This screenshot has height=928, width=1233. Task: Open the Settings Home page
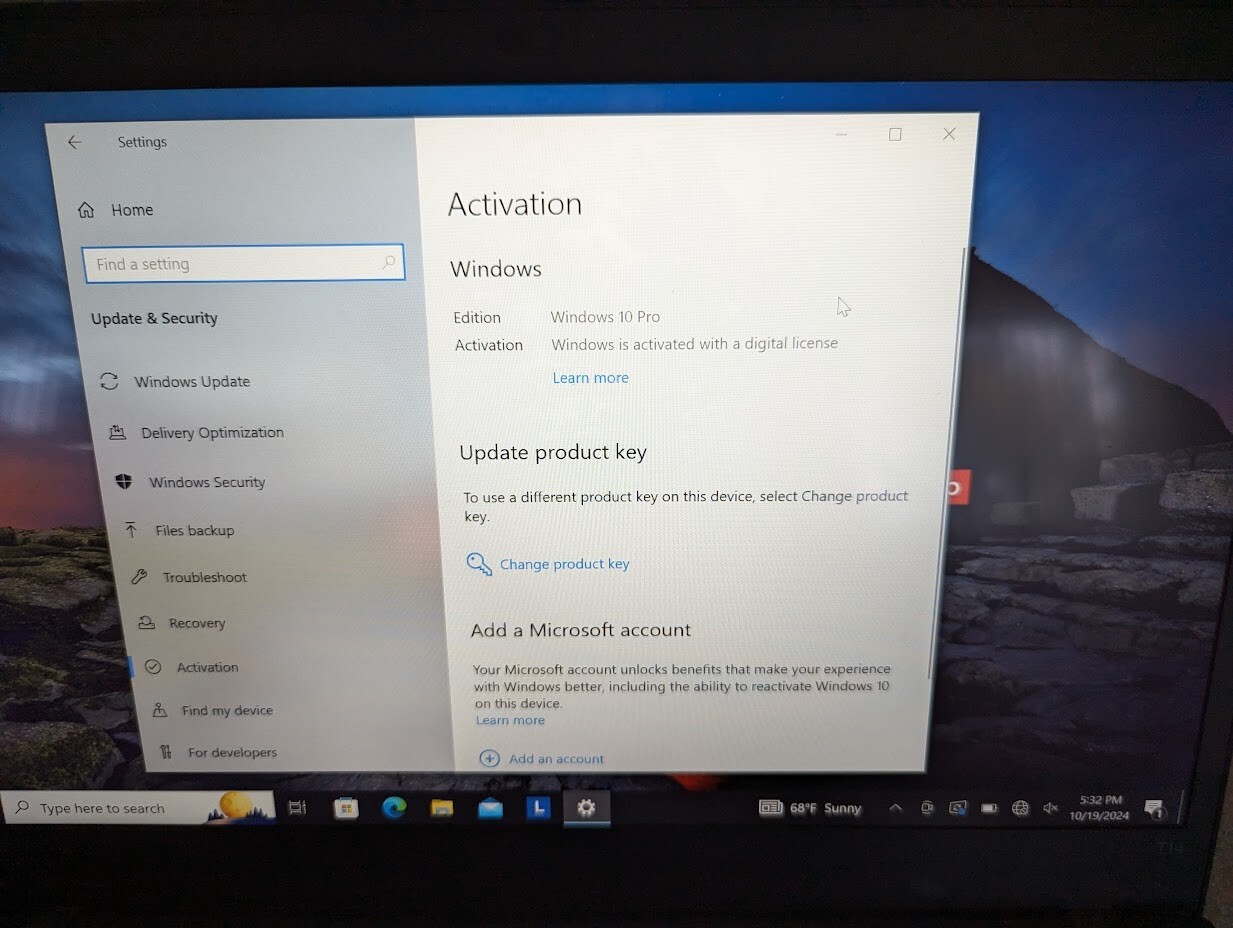tap(116, 209)
